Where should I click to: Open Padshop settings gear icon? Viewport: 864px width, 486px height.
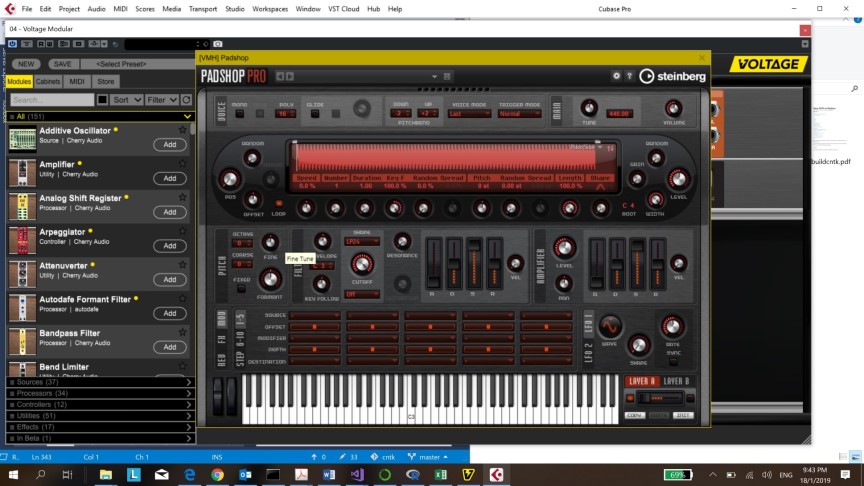616,76
